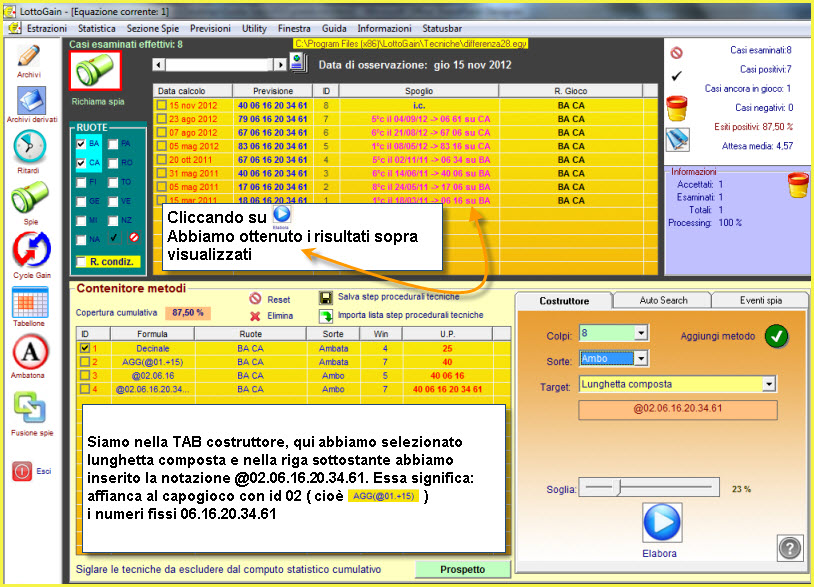
Task: Click the observation date scrollbar track
Action: click(220, 64)
